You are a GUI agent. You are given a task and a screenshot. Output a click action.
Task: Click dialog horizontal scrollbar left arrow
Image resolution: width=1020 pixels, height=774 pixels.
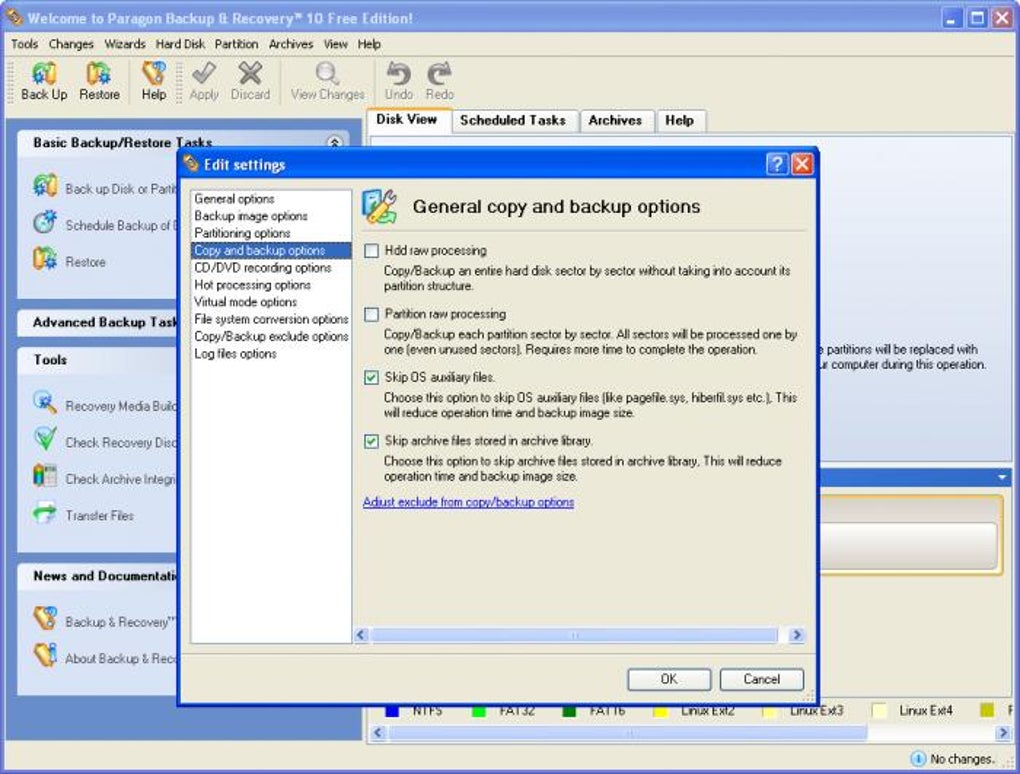point(362,635)
